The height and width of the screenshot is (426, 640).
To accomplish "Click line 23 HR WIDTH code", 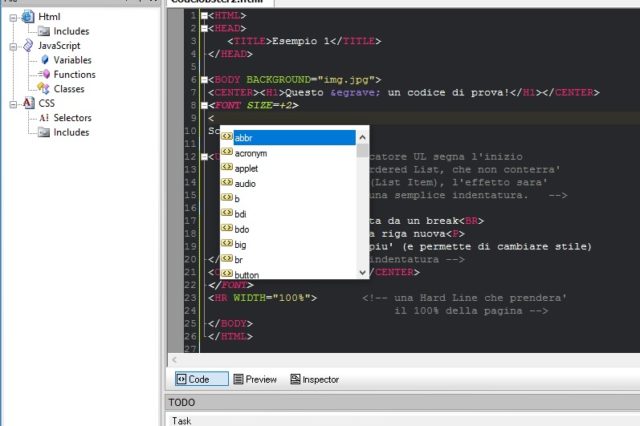I will pos(262,298).
